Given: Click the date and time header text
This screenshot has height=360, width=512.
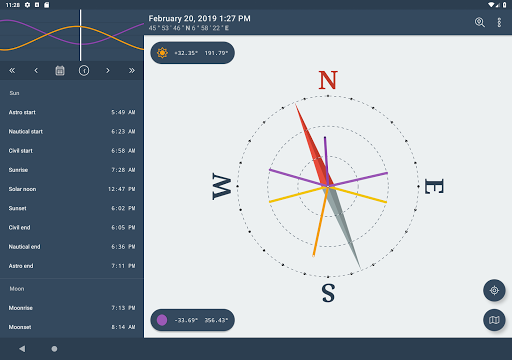Looking at the screenshot, I should tap(199, 18).
